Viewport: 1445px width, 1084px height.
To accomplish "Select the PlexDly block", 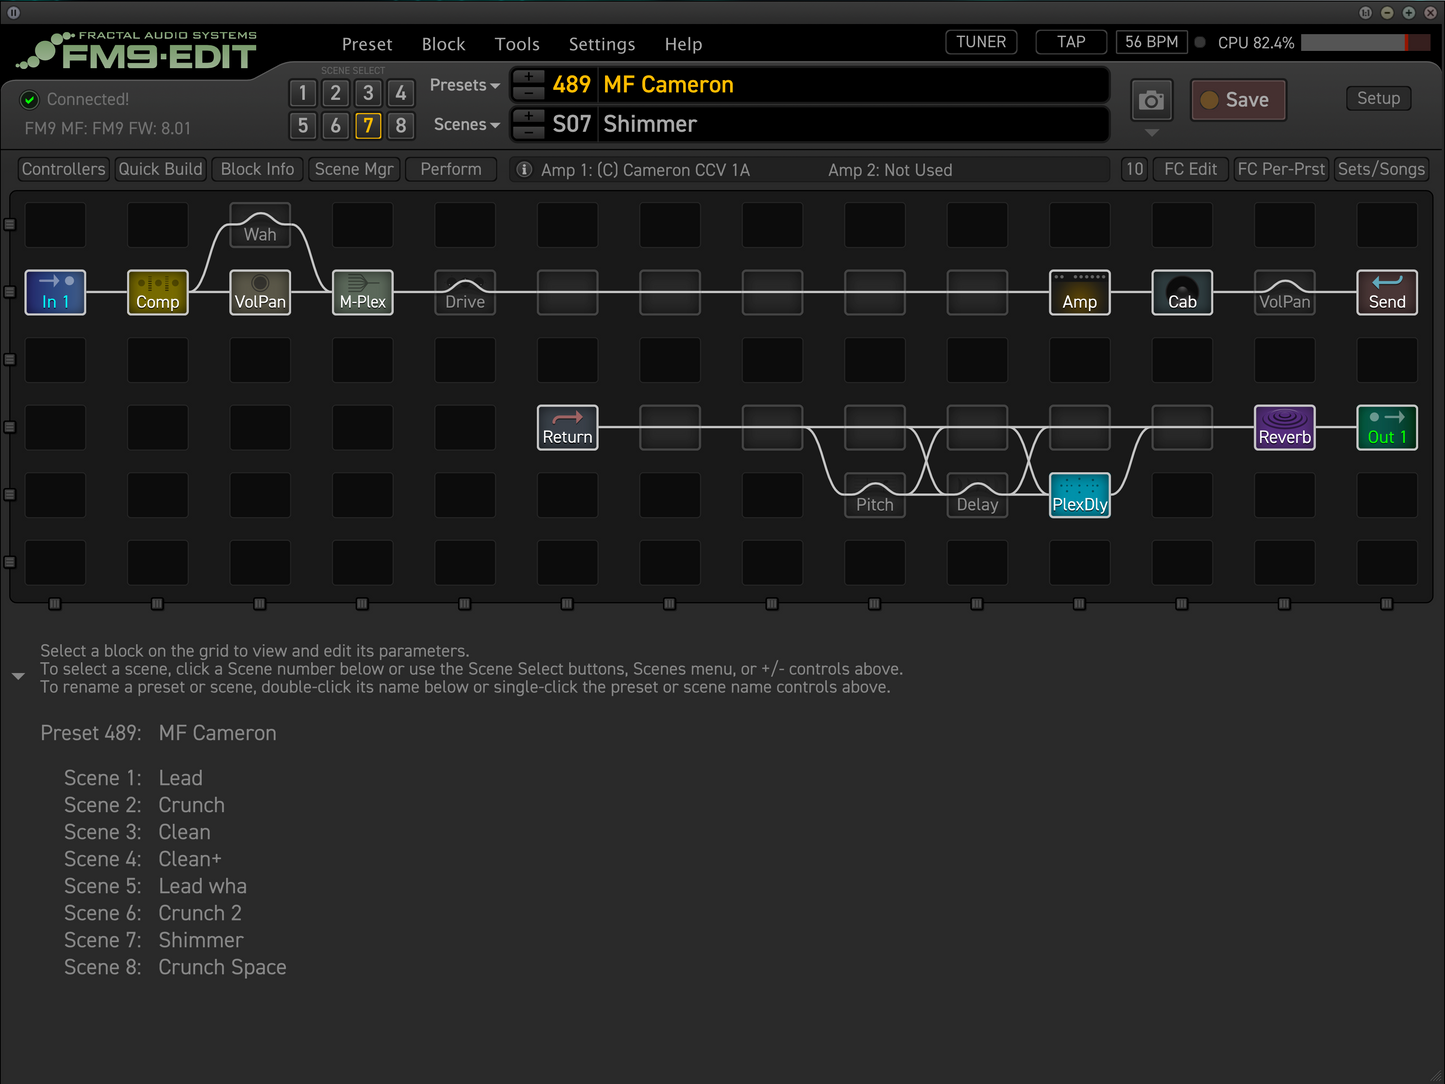I will [x=1080, y=495].
